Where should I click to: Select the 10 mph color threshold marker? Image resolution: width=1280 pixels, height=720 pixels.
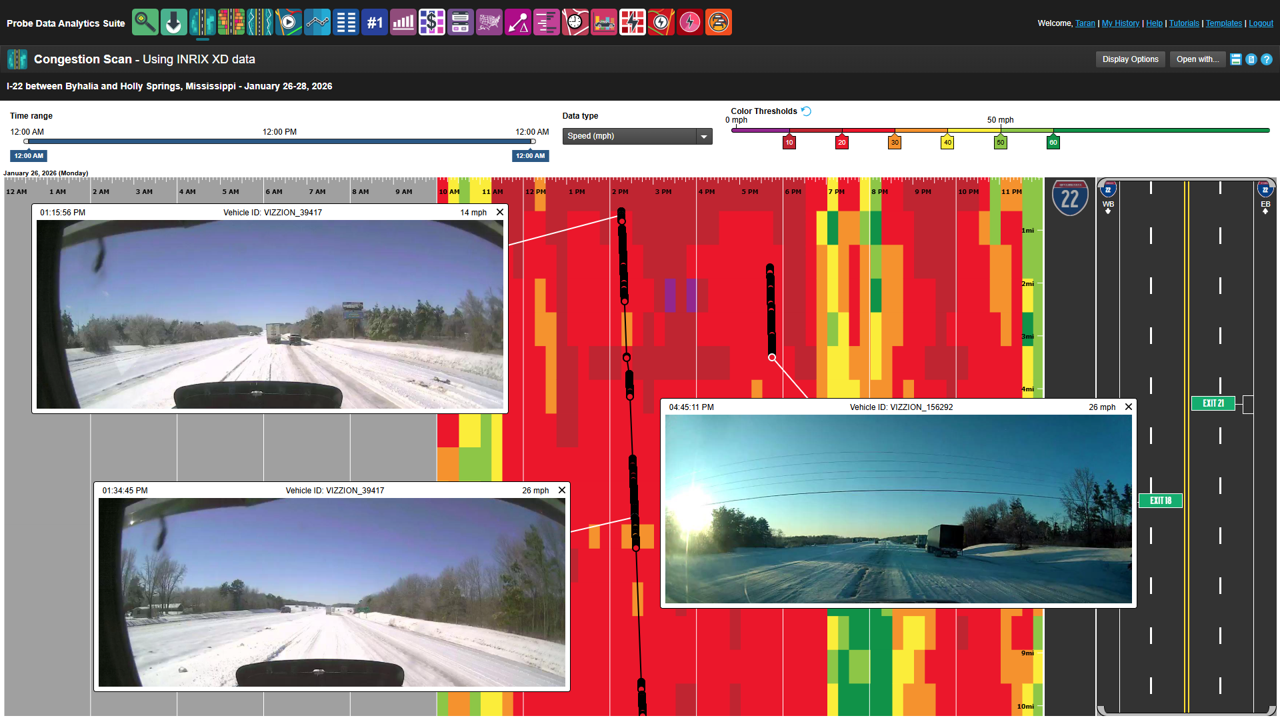[x=789, y=142]
